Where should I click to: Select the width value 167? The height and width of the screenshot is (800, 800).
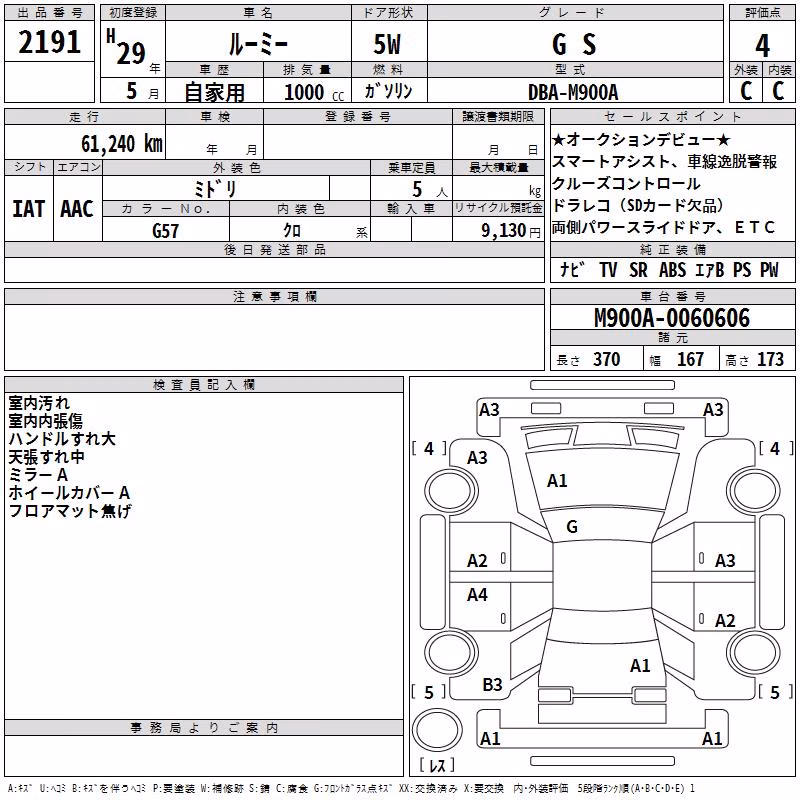[690, 359]
